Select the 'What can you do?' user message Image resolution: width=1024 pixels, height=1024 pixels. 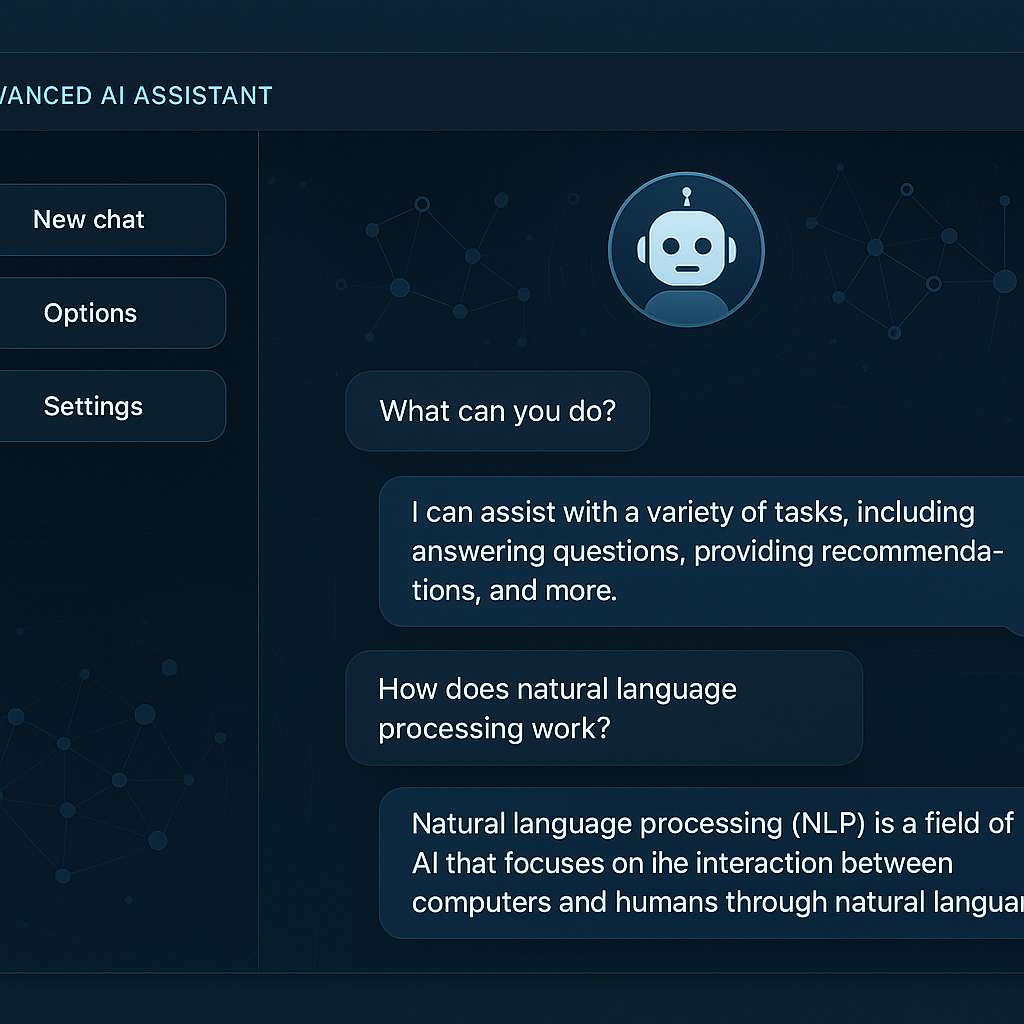tap(497, 411)
